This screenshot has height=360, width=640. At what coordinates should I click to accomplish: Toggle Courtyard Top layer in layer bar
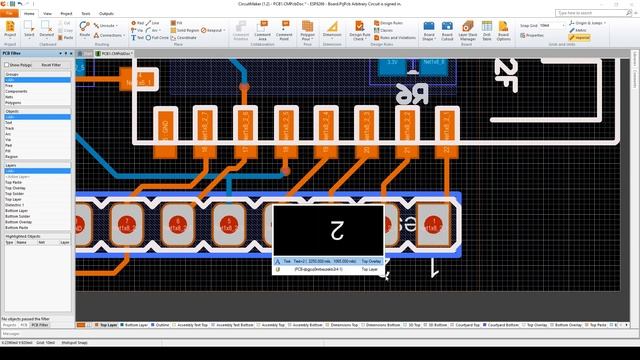(465, 325)
